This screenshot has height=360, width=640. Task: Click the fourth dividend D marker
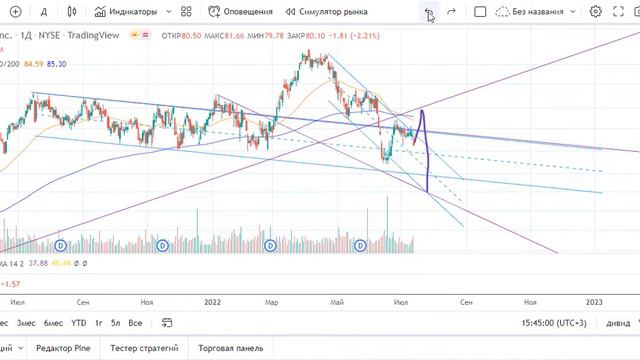point(360,246)
